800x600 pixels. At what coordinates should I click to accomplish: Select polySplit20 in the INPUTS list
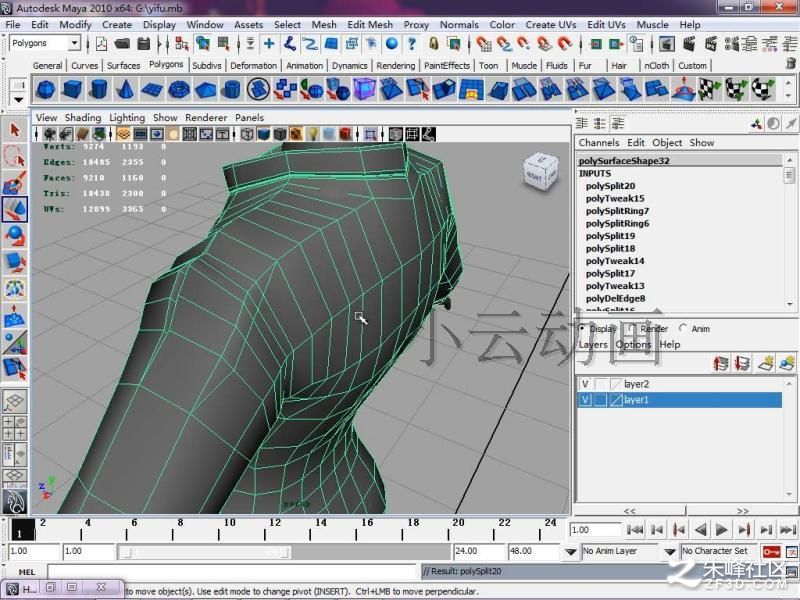(x=610, y=186)
